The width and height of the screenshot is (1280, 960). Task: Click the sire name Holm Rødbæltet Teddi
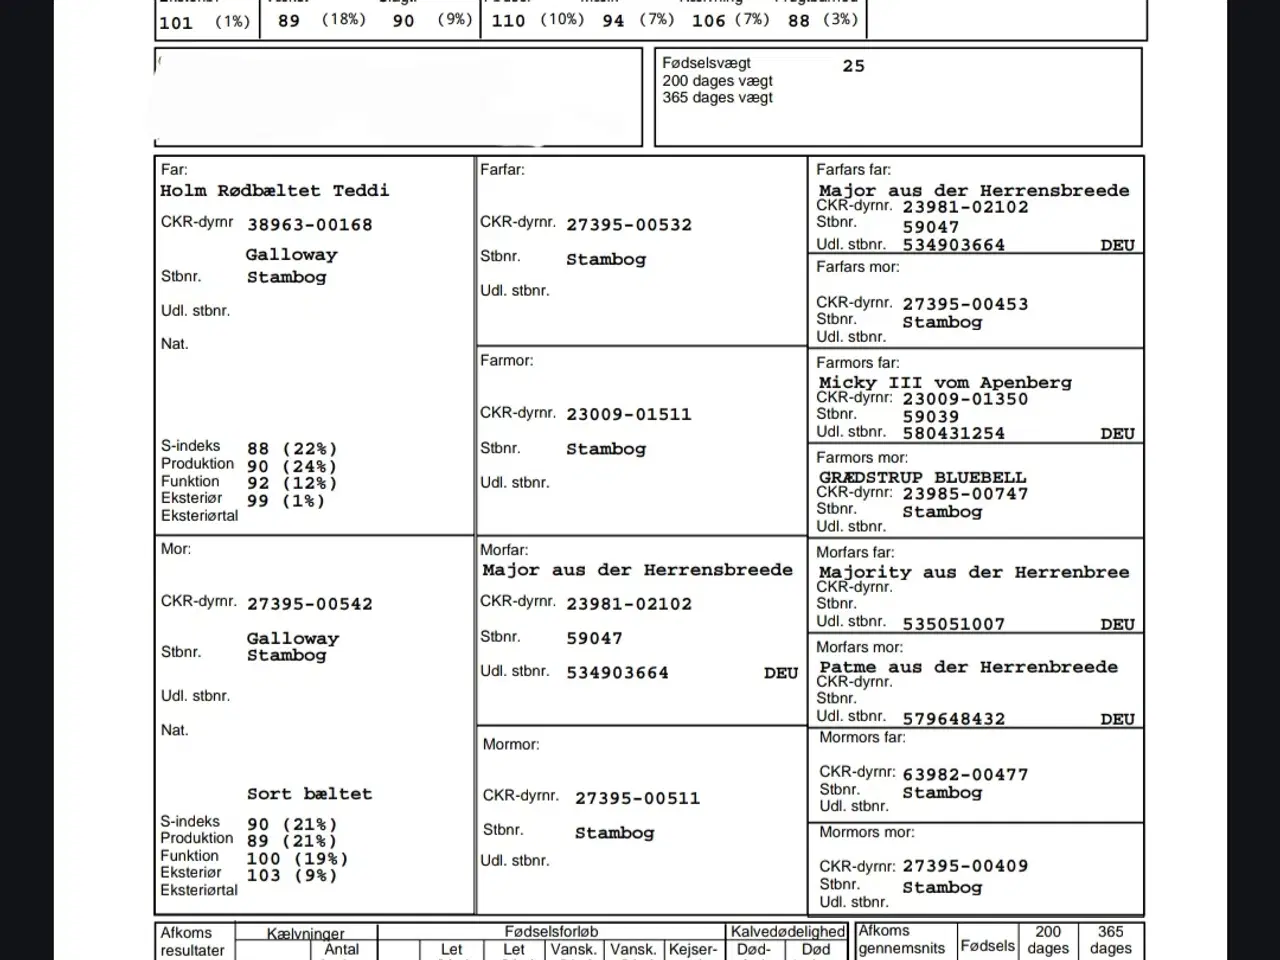click(x=275, y=191)
